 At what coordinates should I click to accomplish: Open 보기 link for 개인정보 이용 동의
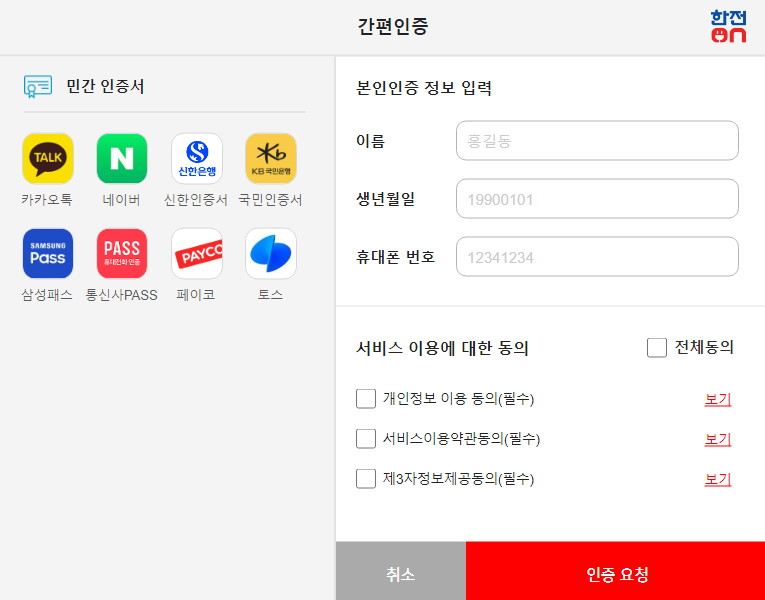click(718, 400)
